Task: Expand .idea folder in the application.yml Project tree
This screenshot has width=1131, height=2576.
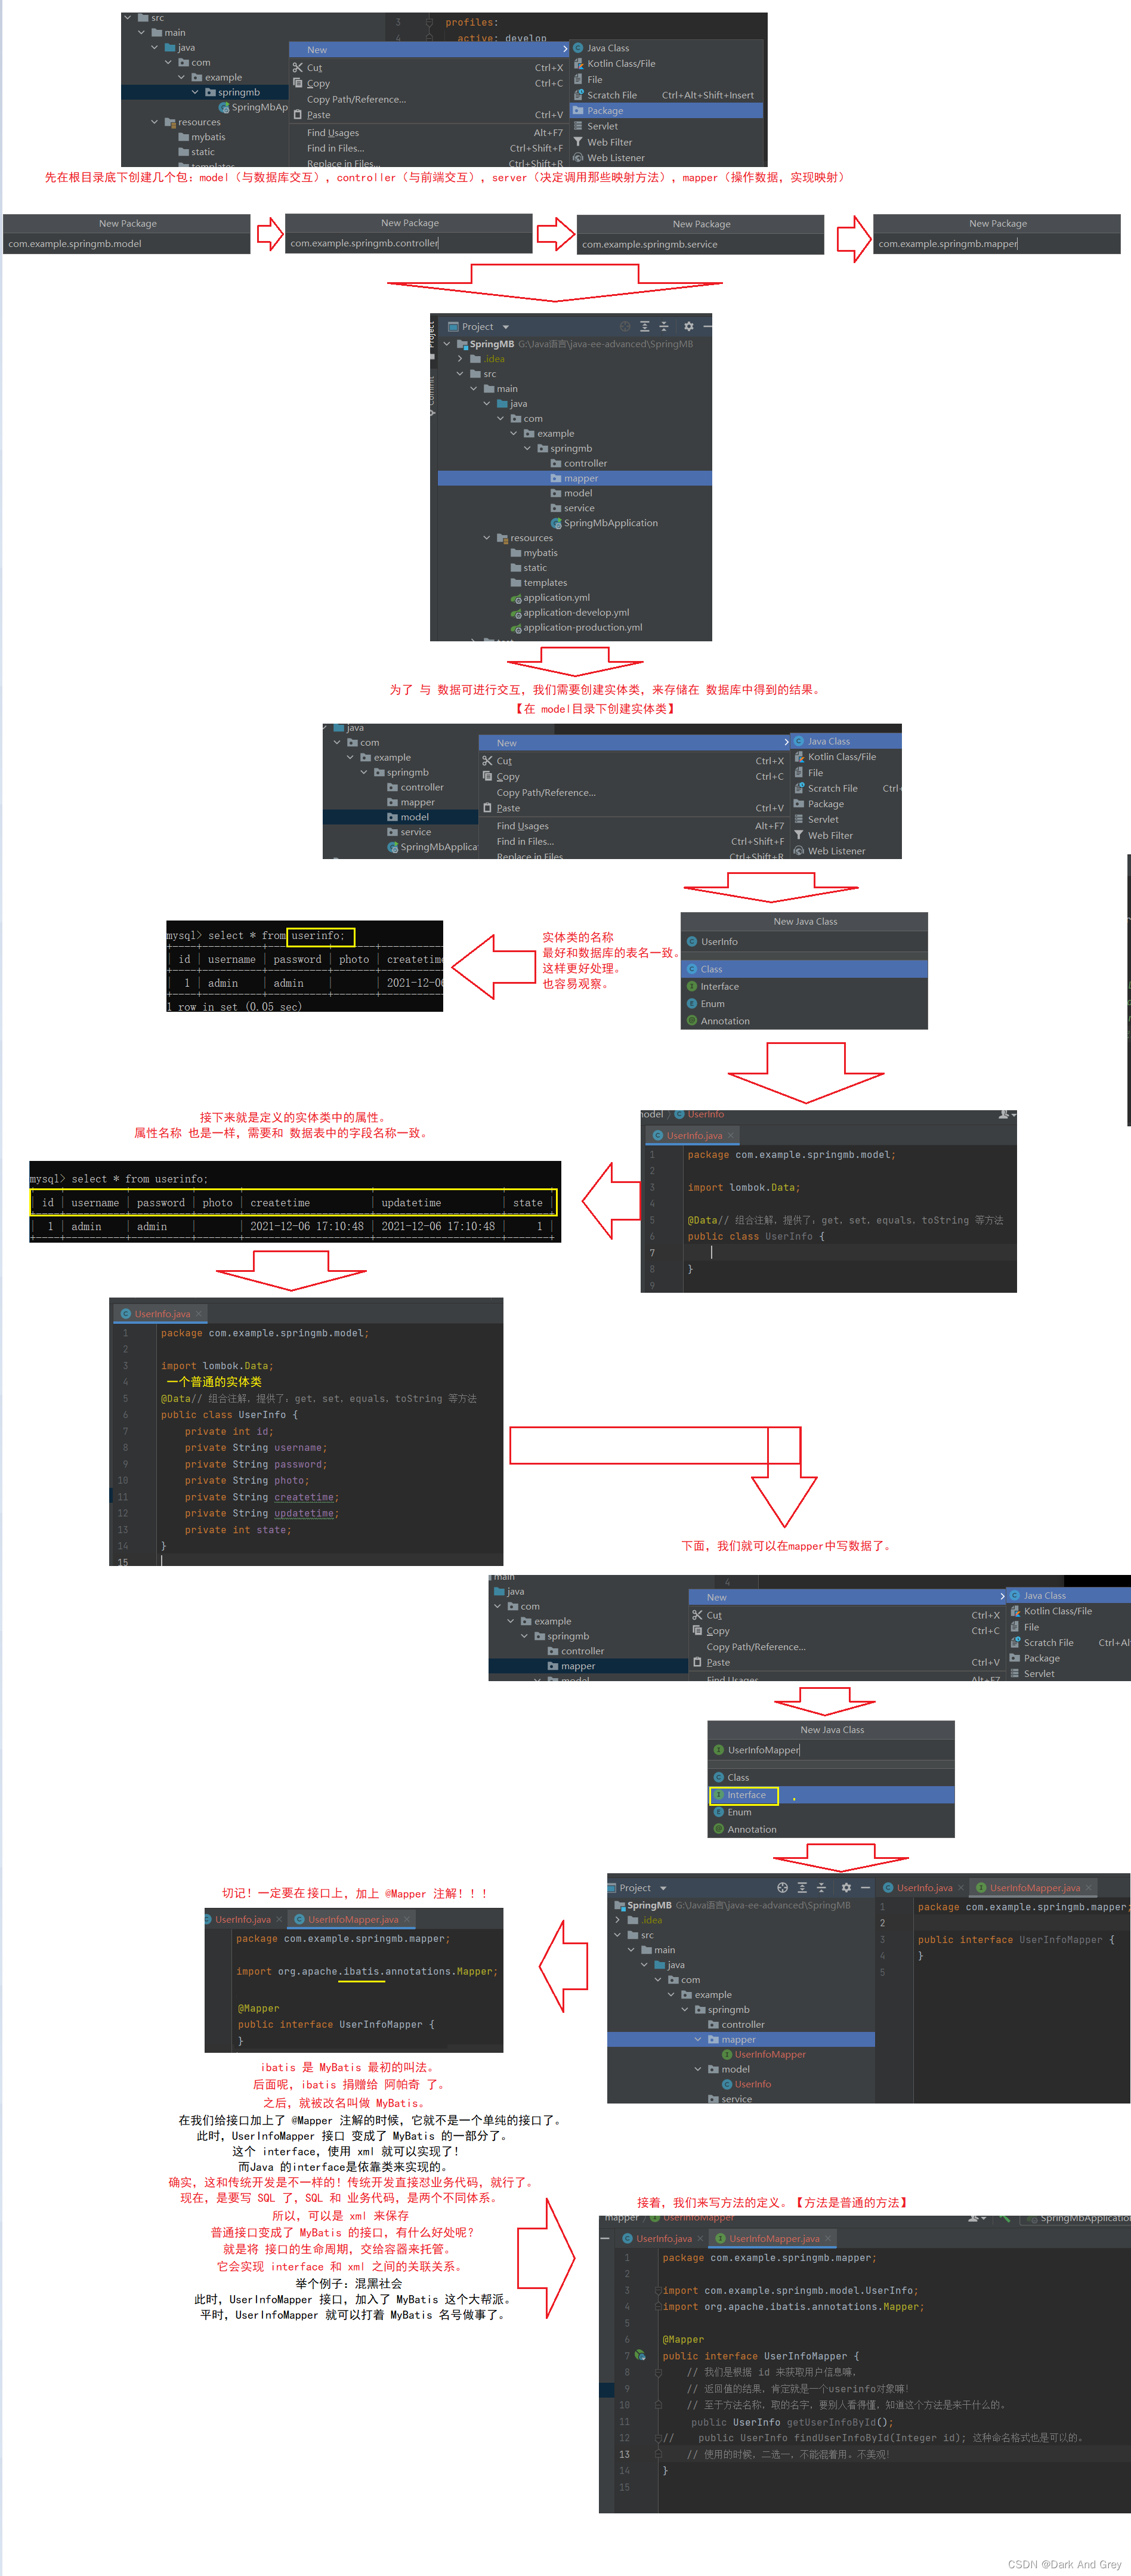Action: [x=460, y=359]
